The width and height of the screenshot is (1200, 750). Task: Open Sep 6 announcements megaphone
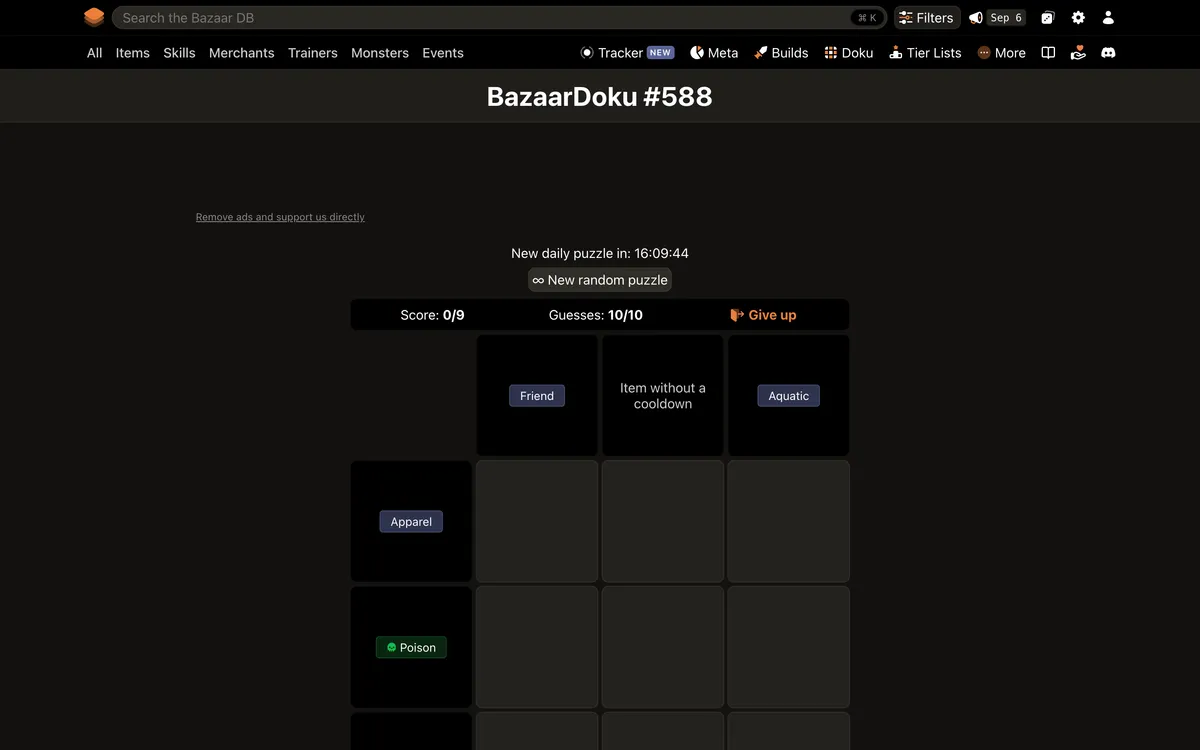pyautogui.click(x=997, y=18)
